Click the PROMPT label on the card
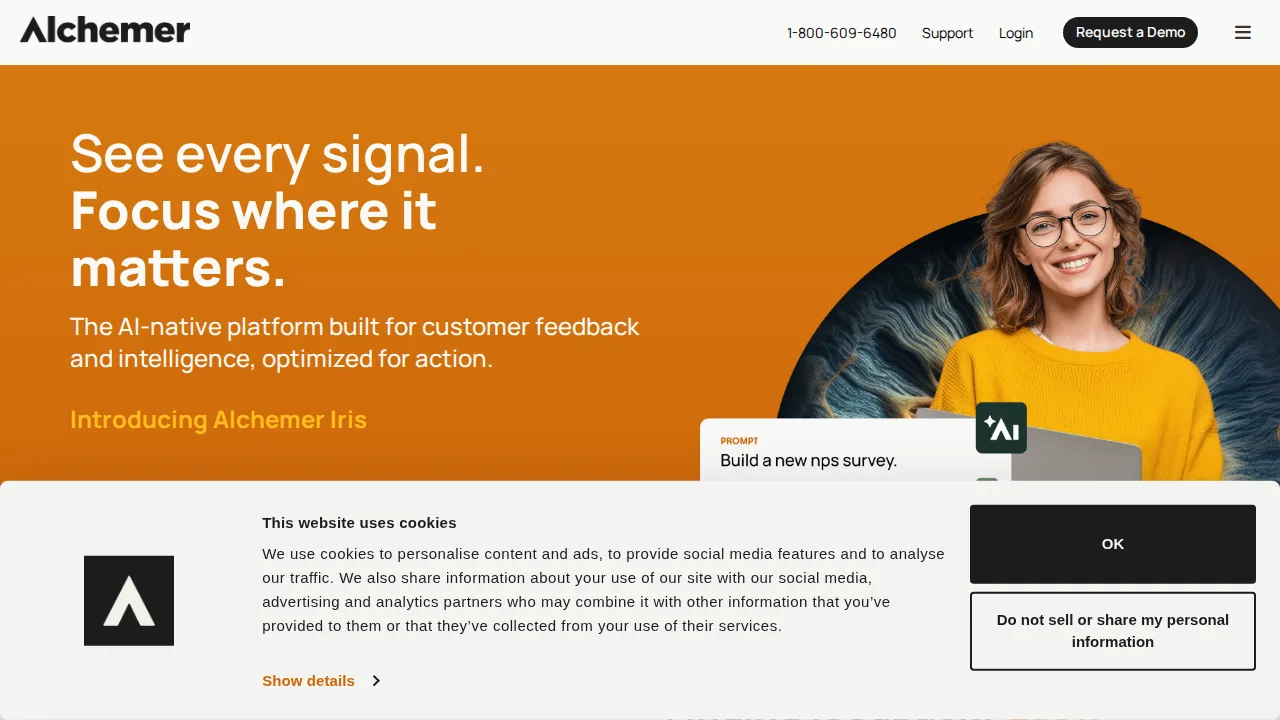1280x720 pixels. pos(739,441)
